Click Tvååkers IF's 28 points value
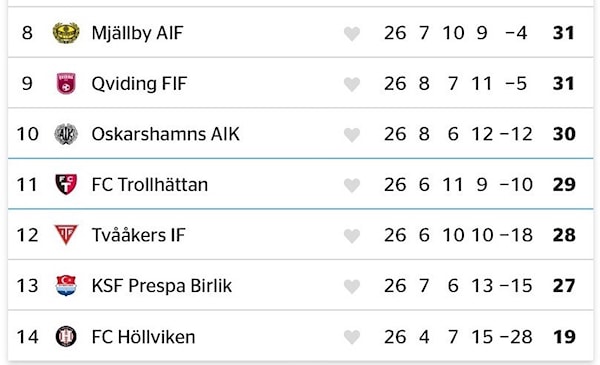The width and height of the screenshot is (600, 365). pyautogui.click(x=564, y=235)
